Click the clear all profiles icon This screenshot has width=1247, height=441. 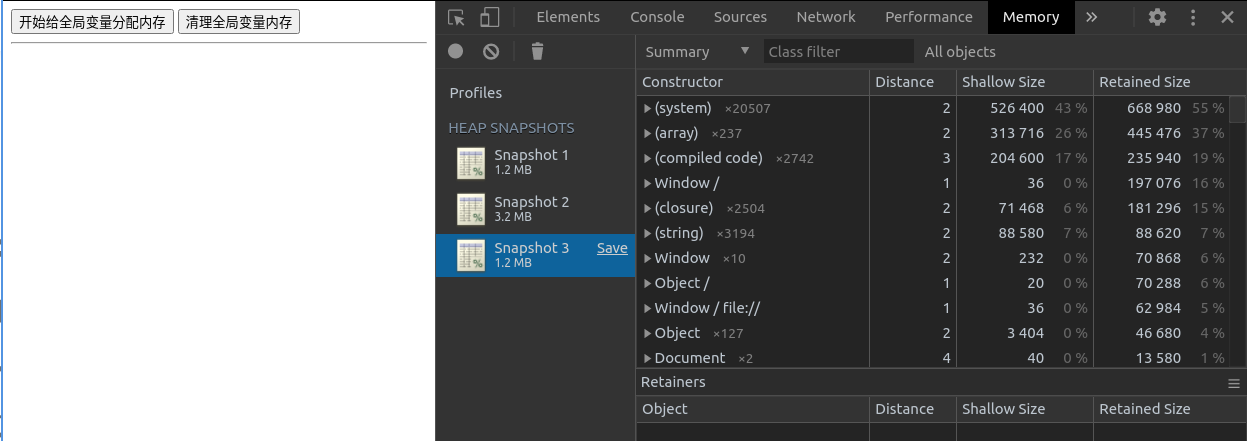pos(490,52)
